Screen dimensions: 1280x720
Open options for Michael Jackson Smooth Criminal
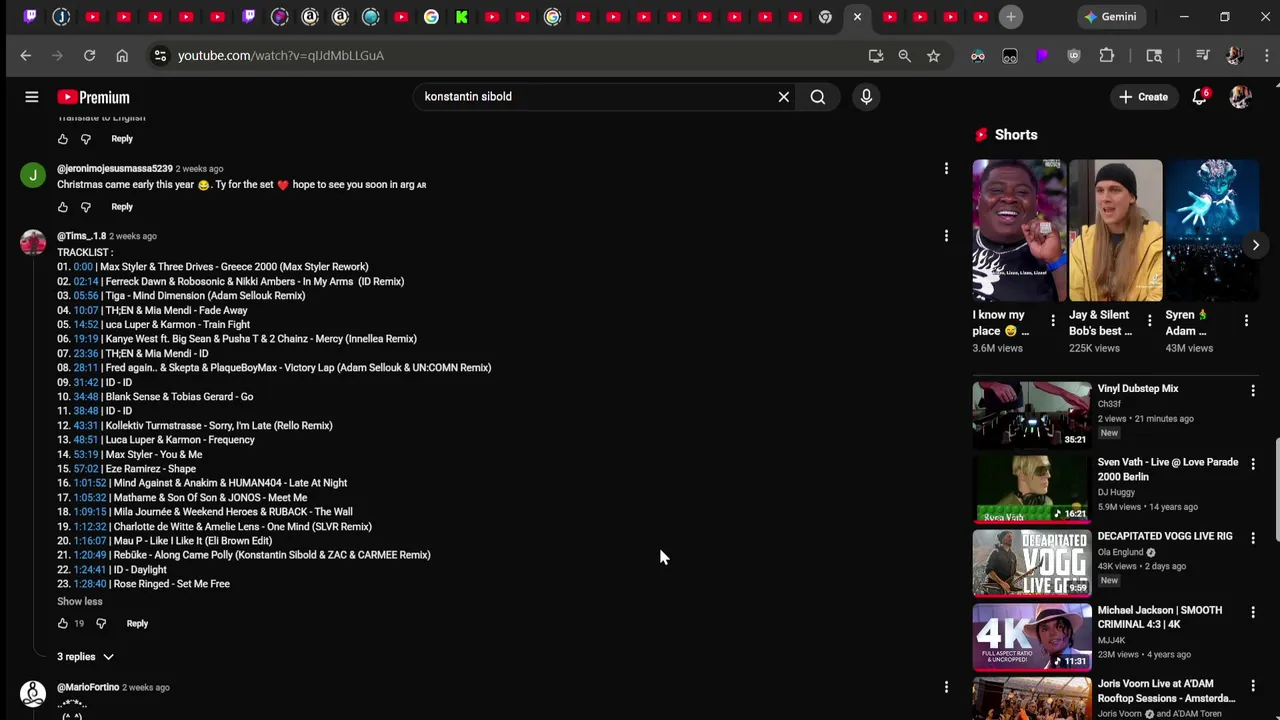tap(1253, 613)
